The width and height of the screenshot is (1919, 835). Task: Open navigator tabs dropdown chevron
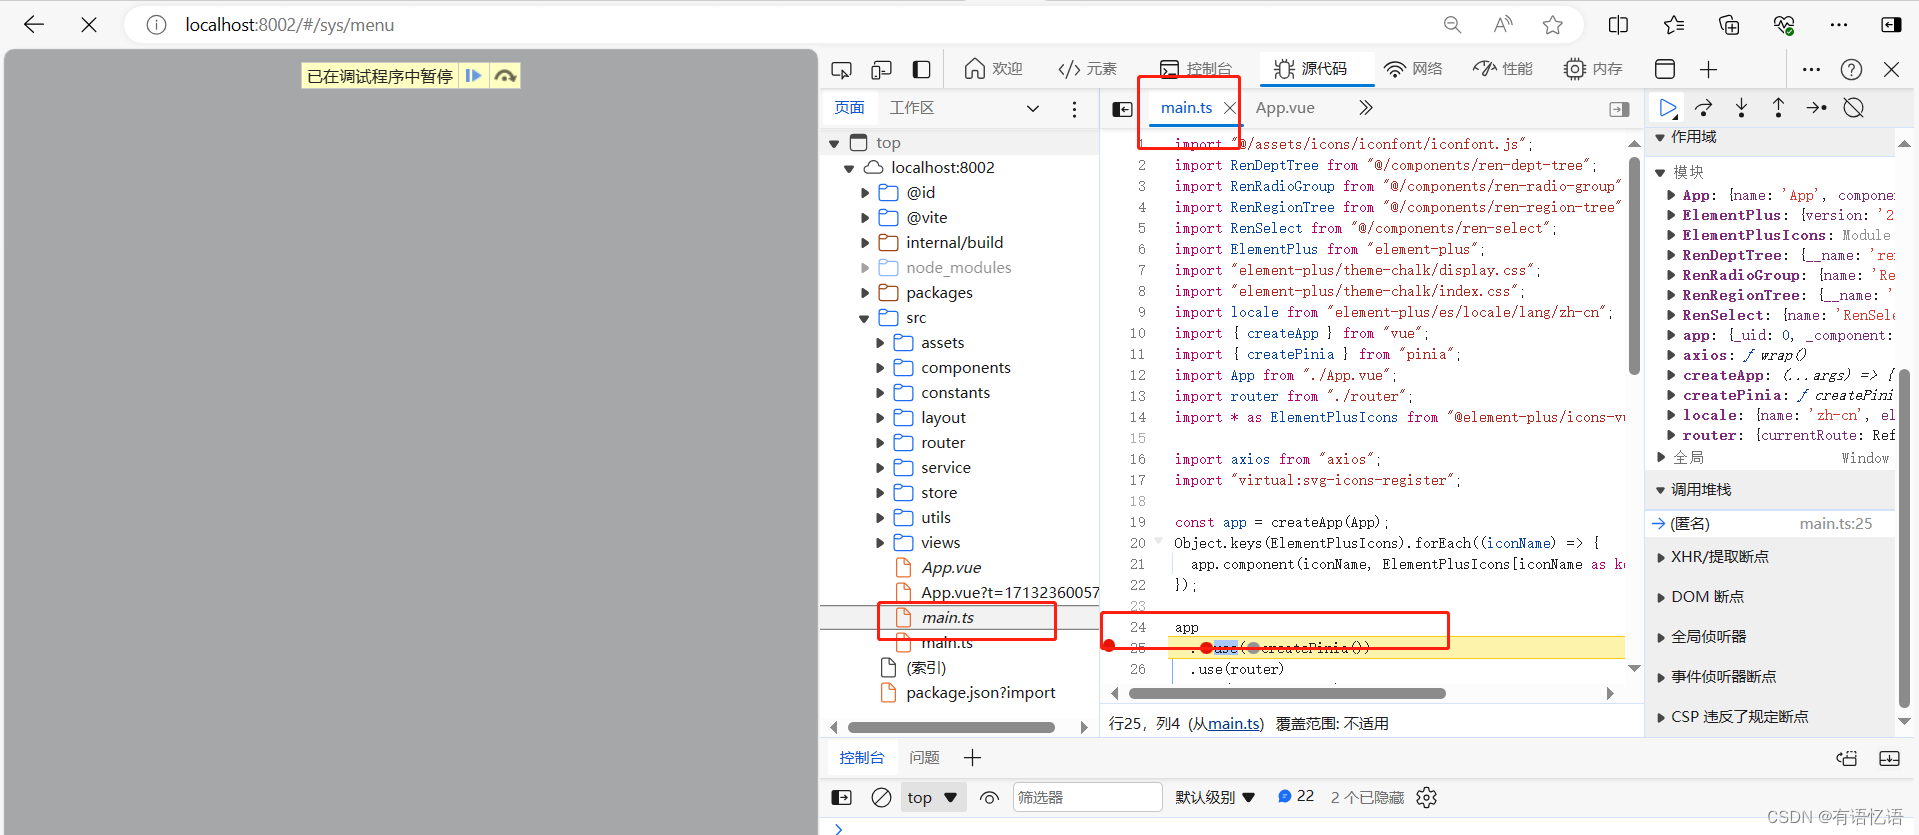(x=1033, y=108)
